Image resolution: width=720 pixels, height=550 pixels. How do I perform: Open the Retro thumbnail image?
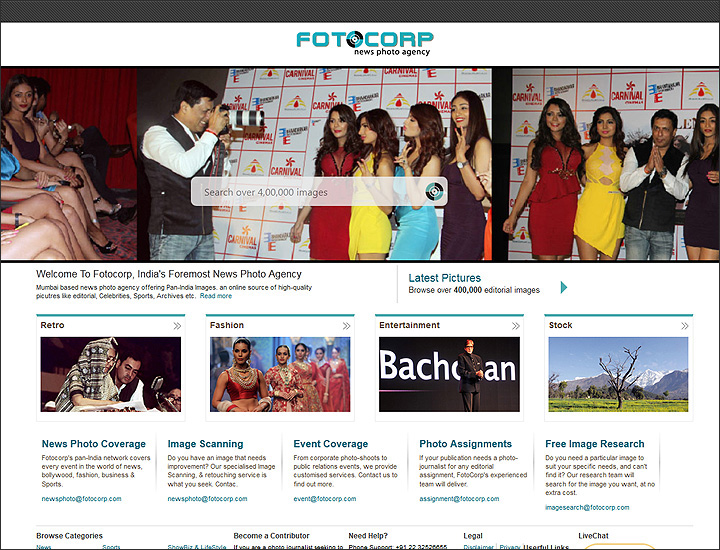point(111,374)
